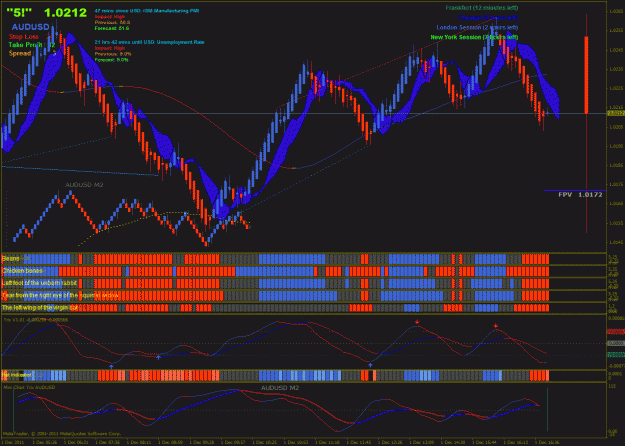Click the bottom AUDUSD M2 Trix panel title
Viewport: 625px width, 446px height.
coord(280,388)
